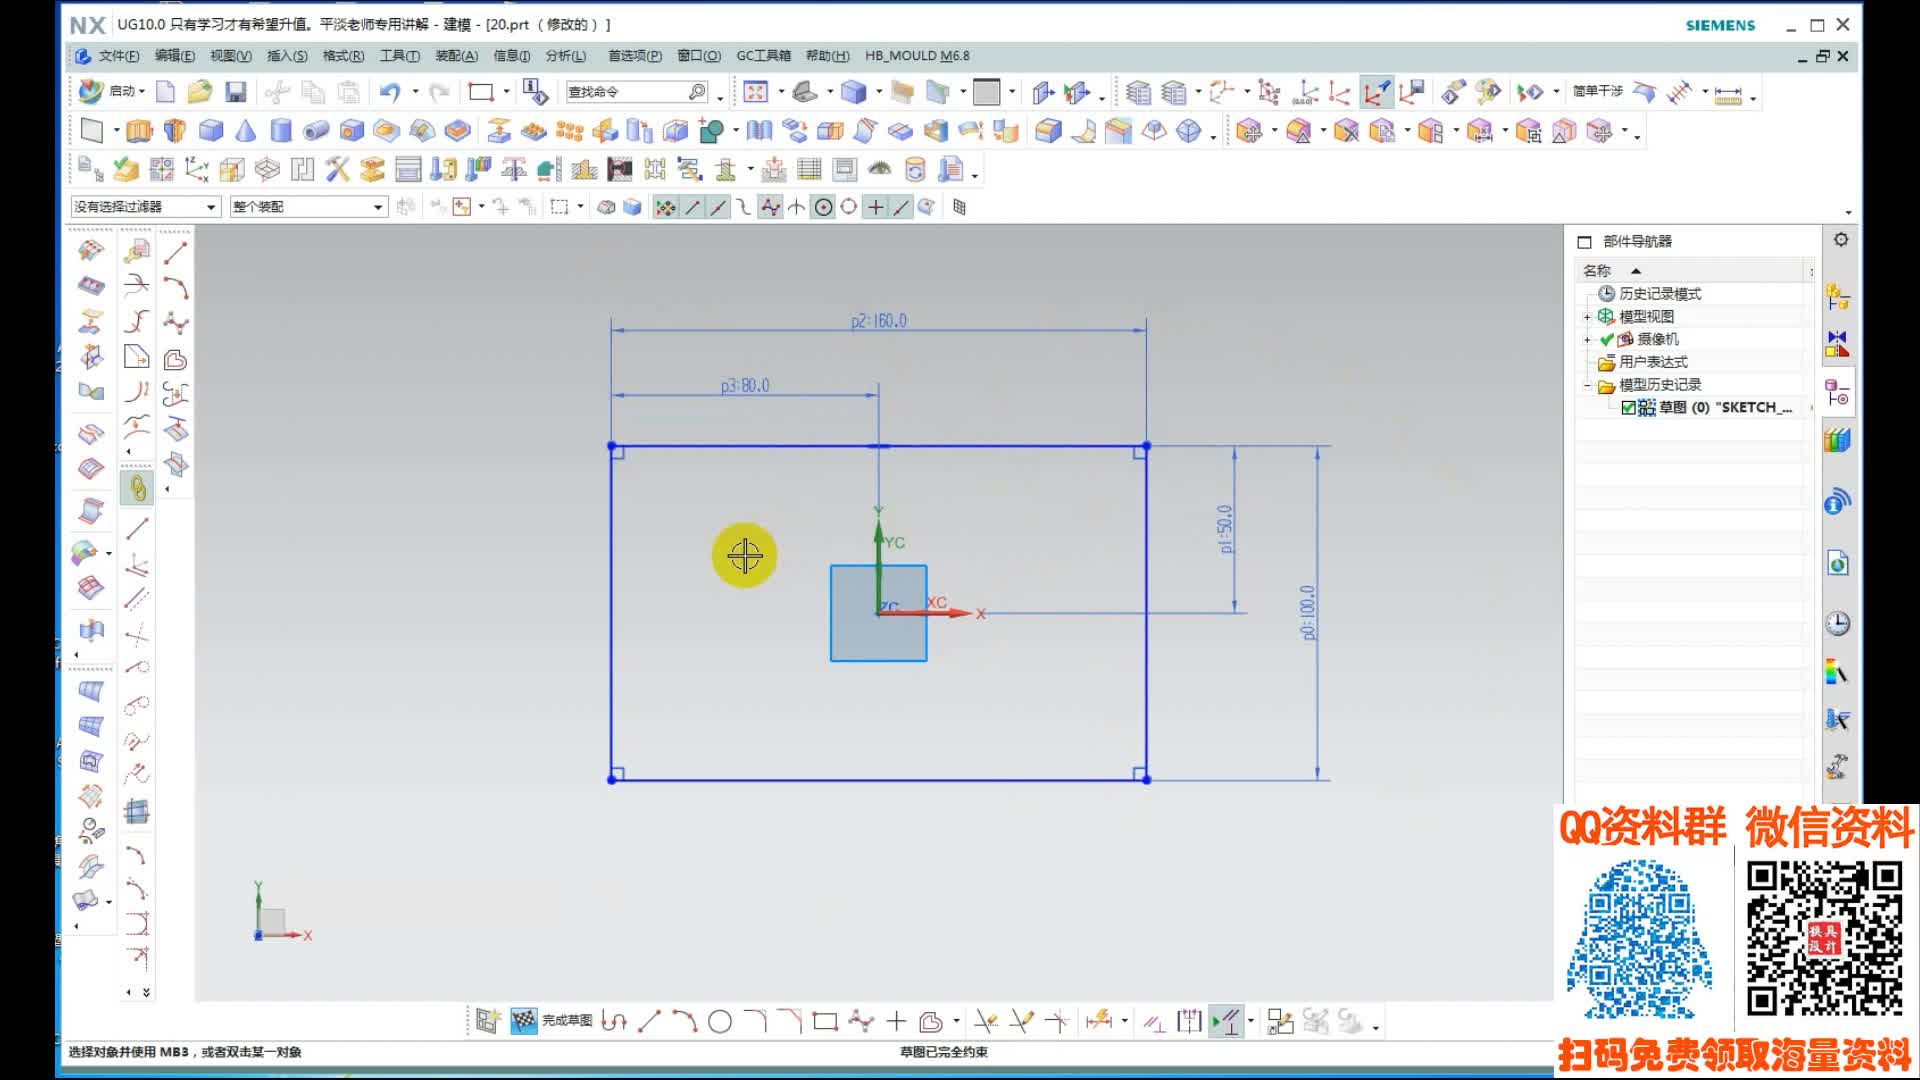Click the 查找命令 command search field
The height and width of the screenshot is (1080, 1920).
pyautogui.click(x=625, y=92)
